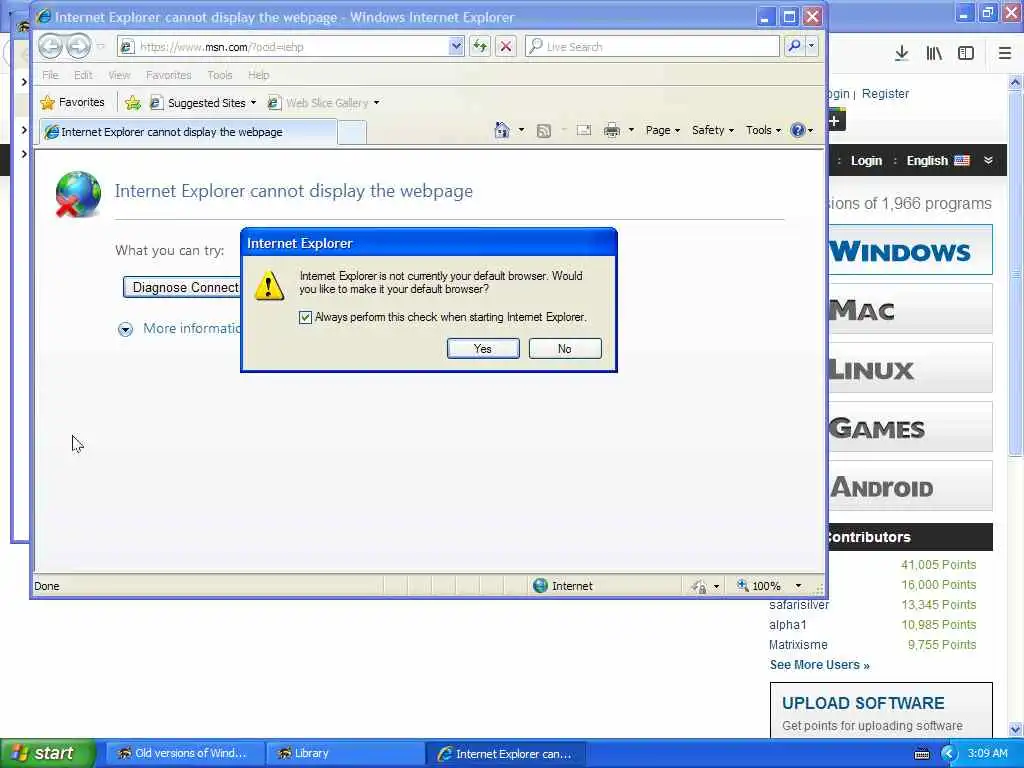Click the Refresh icon beside address bar
Image resolution: width=1024 pixels, height=768 pixels.
(x=480, y=46)
